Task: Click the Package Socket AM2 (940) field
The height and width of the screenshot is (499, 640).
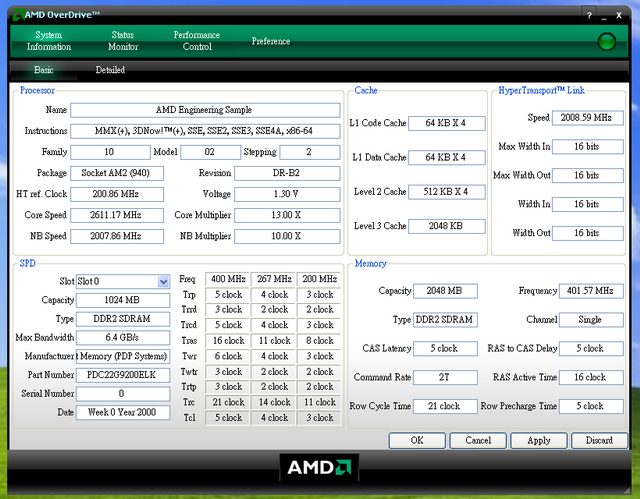Action: click(x=117, y=173)
